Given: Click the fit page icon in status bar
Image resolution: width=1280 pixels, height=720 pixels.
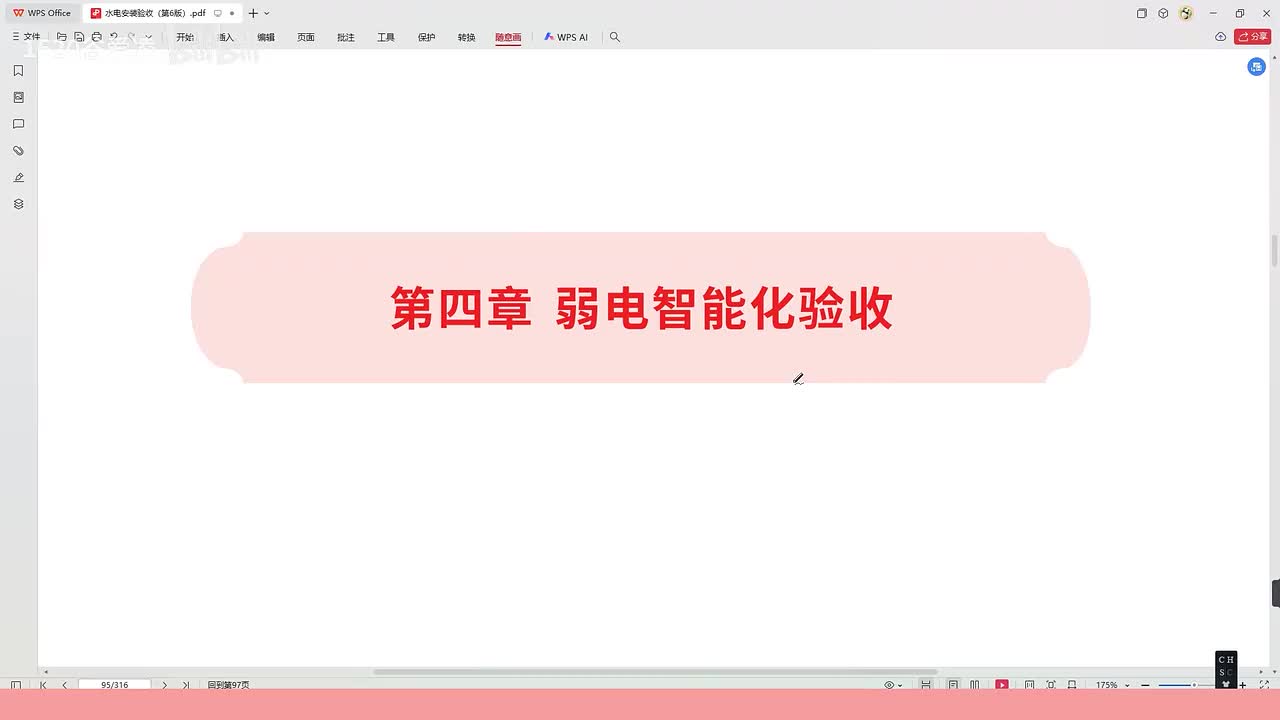Looking at the screenshot, I should click(1051, 685).
